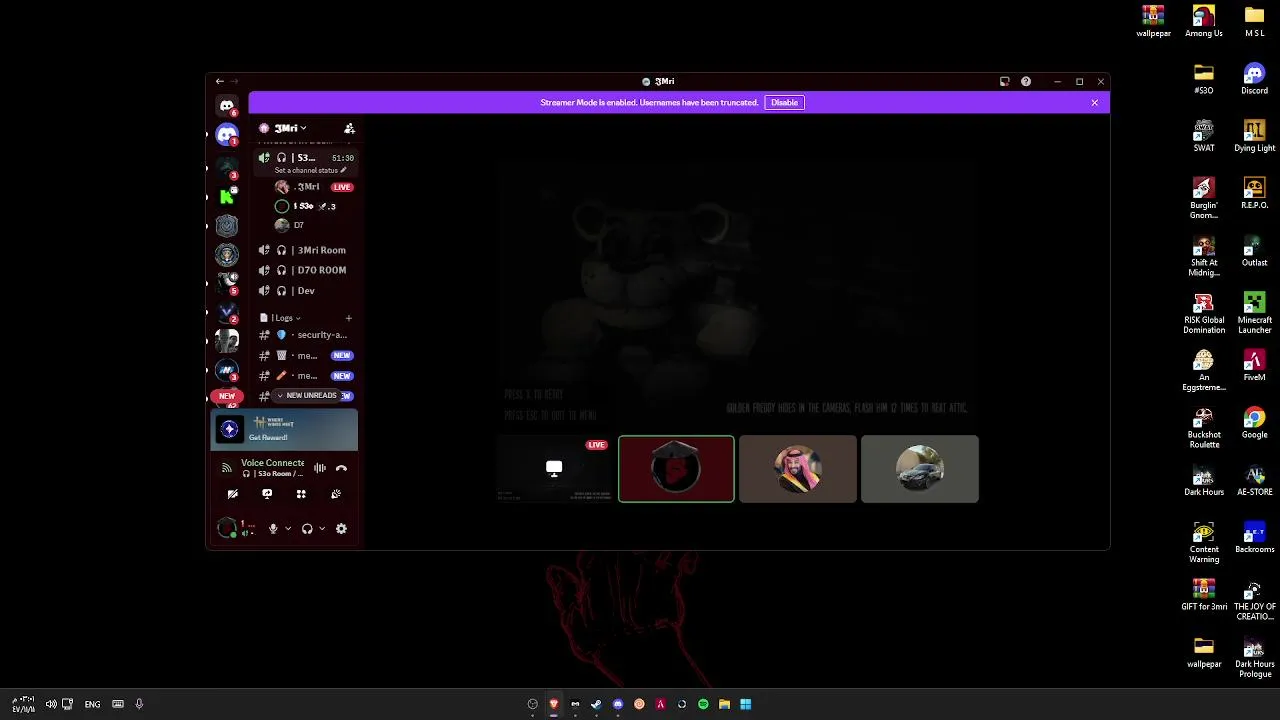Open the green Kick server icon
This screenshot has width=1280, height=720.
pos(227,196)
